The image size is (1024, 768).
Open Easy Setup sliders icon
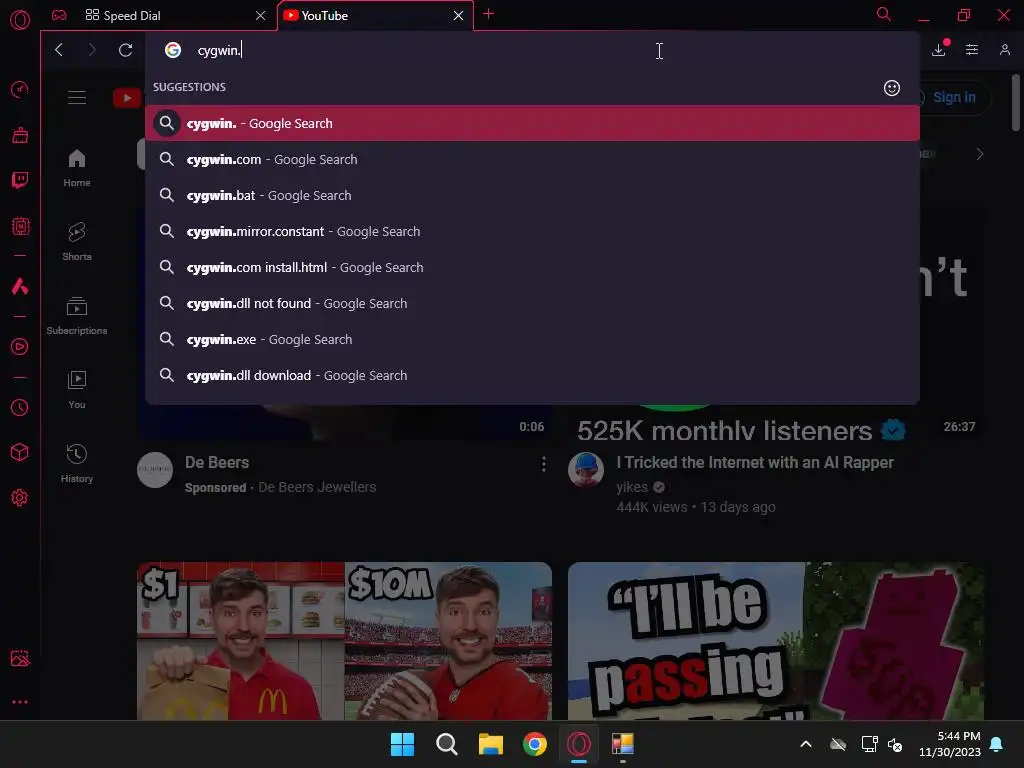click(972, 50)
